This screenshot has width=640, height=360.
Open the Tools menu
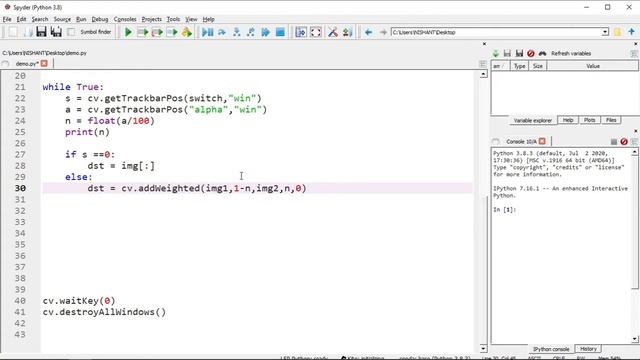coord(173,19)
